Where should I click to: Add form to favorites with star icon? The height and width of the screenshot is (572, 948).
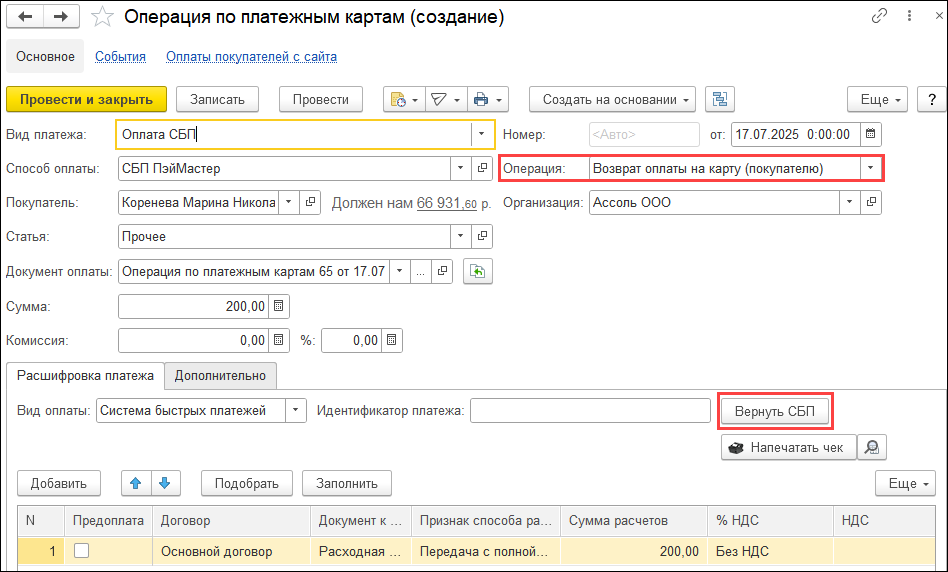click(102, 17)
